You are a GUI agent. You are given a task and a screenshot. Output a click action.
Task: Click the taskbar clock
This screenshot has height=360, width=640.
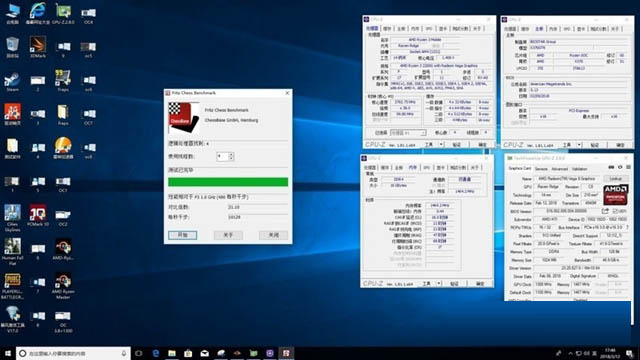(x=610, y=353)
